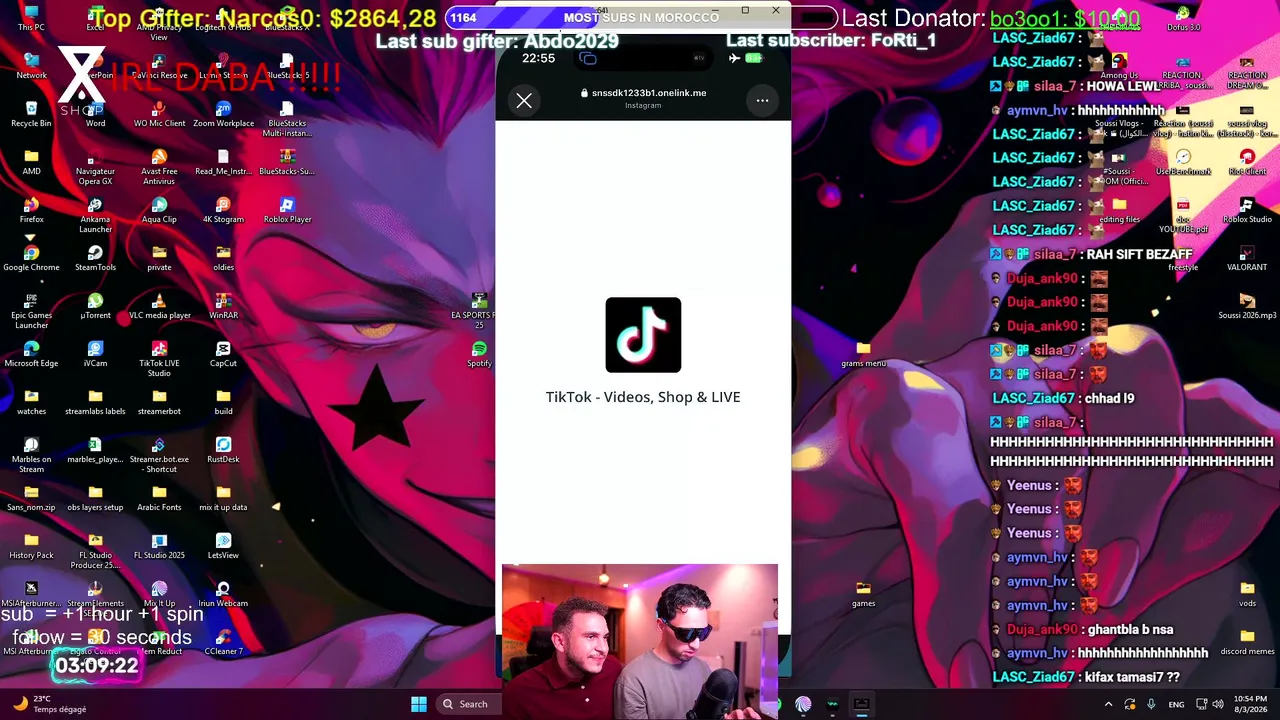This screenshot has width=1280, height=720.
Task: Open the 'streamlabs labels' folder
Action: pos(95,401)
